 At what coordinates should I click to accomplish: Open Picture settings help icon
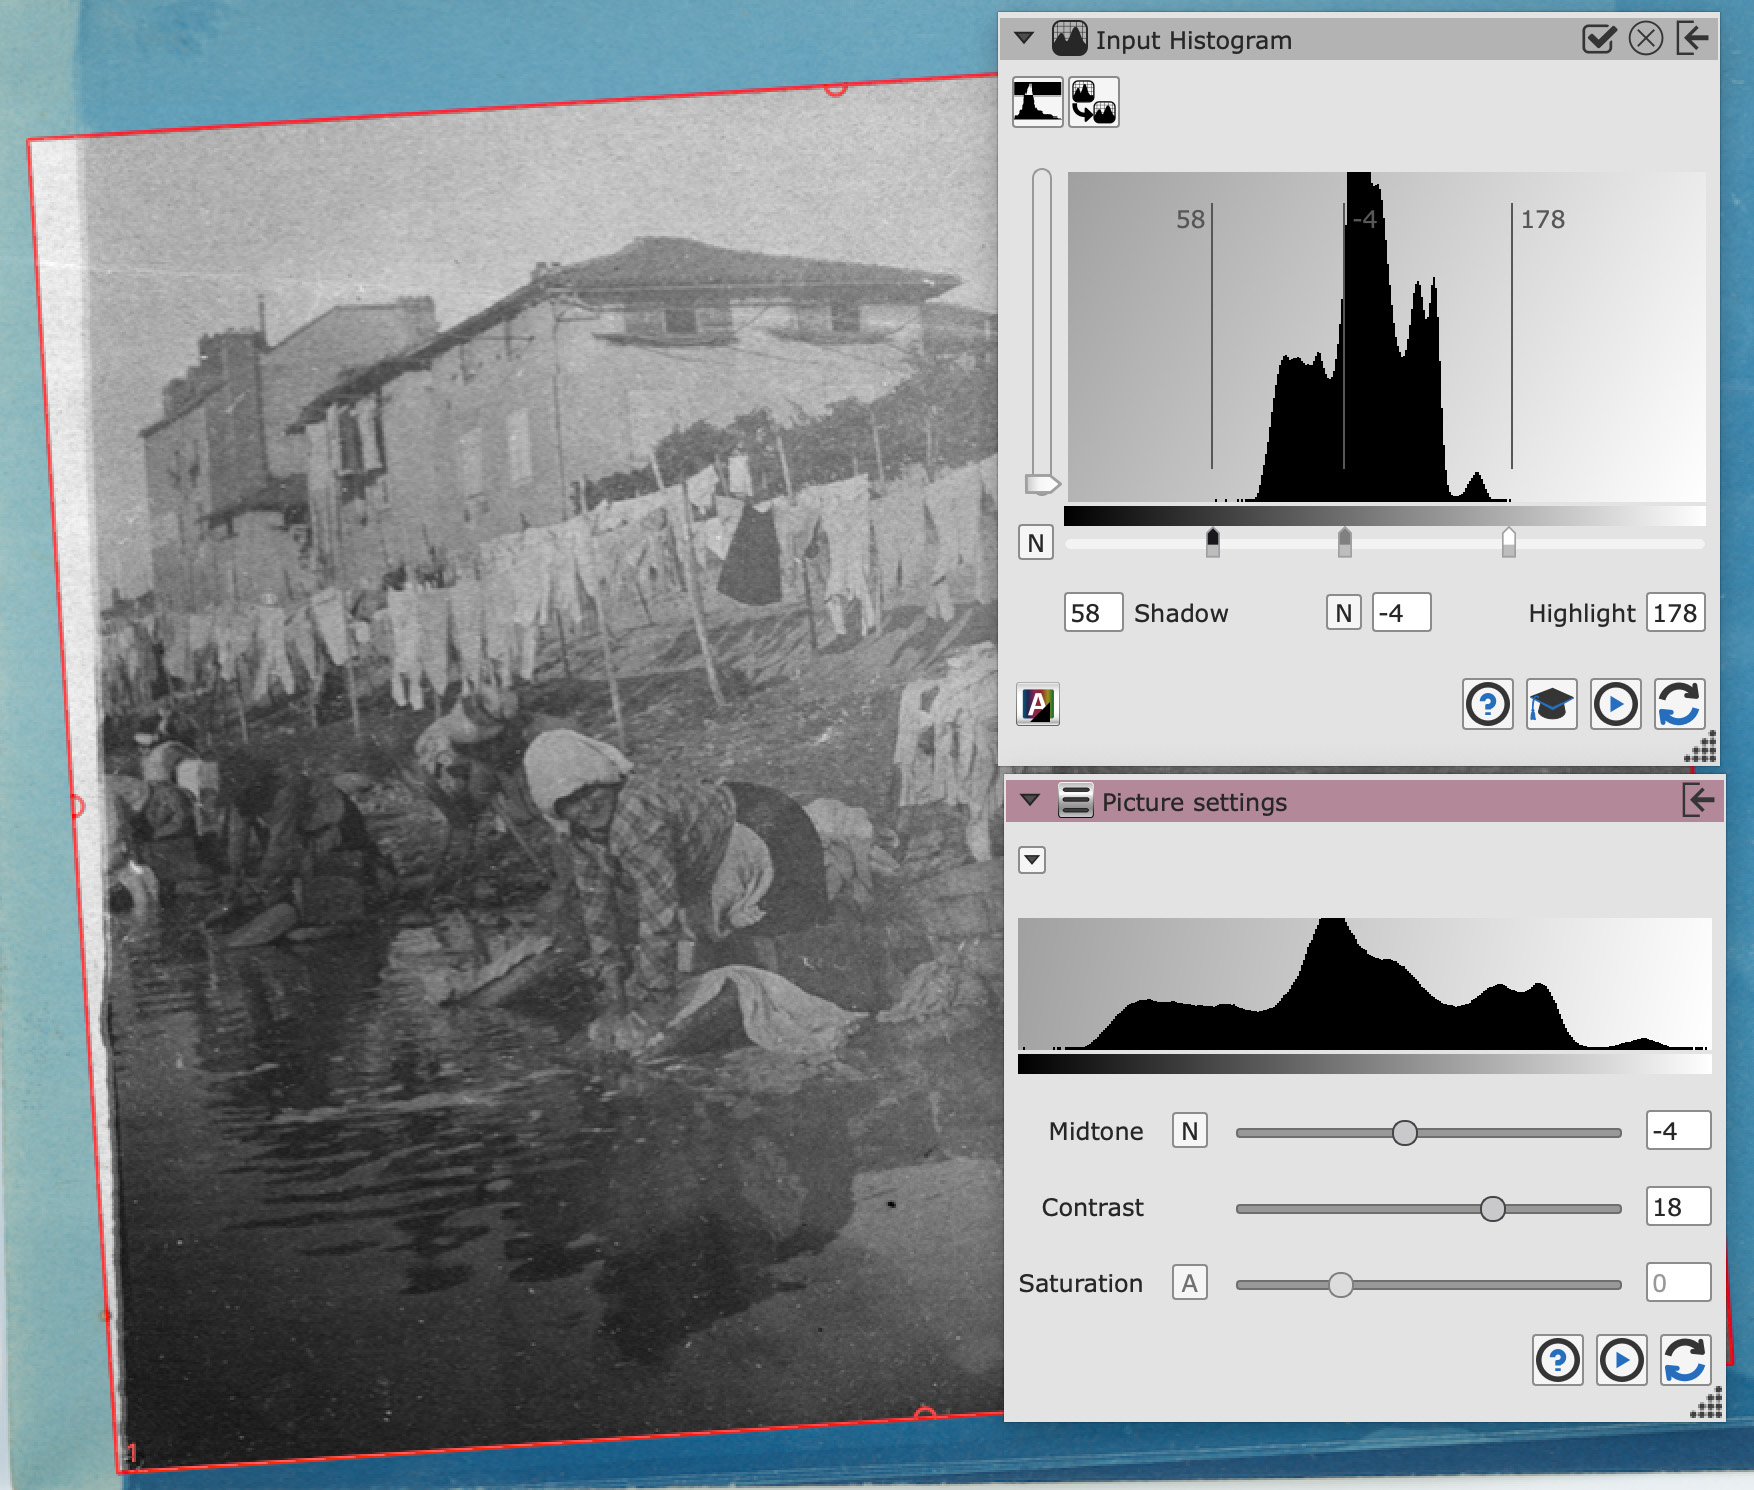(1557, 1360)
